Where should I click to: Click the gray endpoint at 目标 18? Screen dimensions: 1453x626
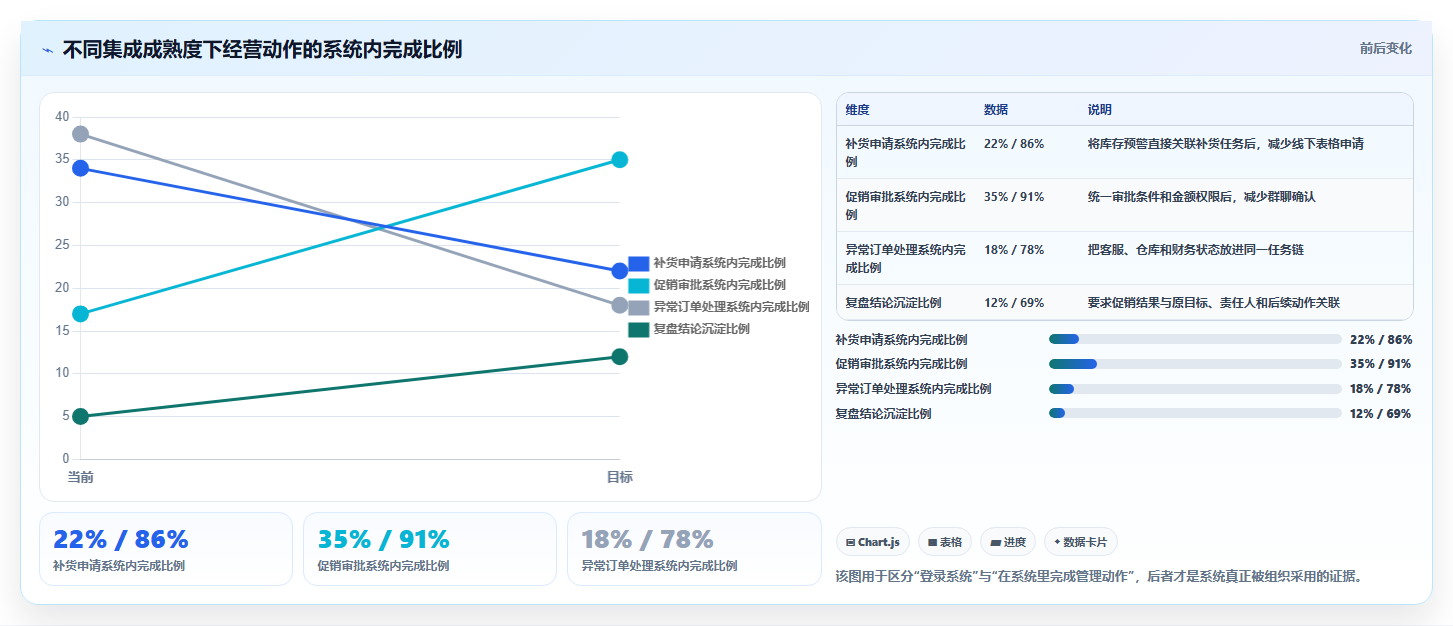[x=620, y=305]
